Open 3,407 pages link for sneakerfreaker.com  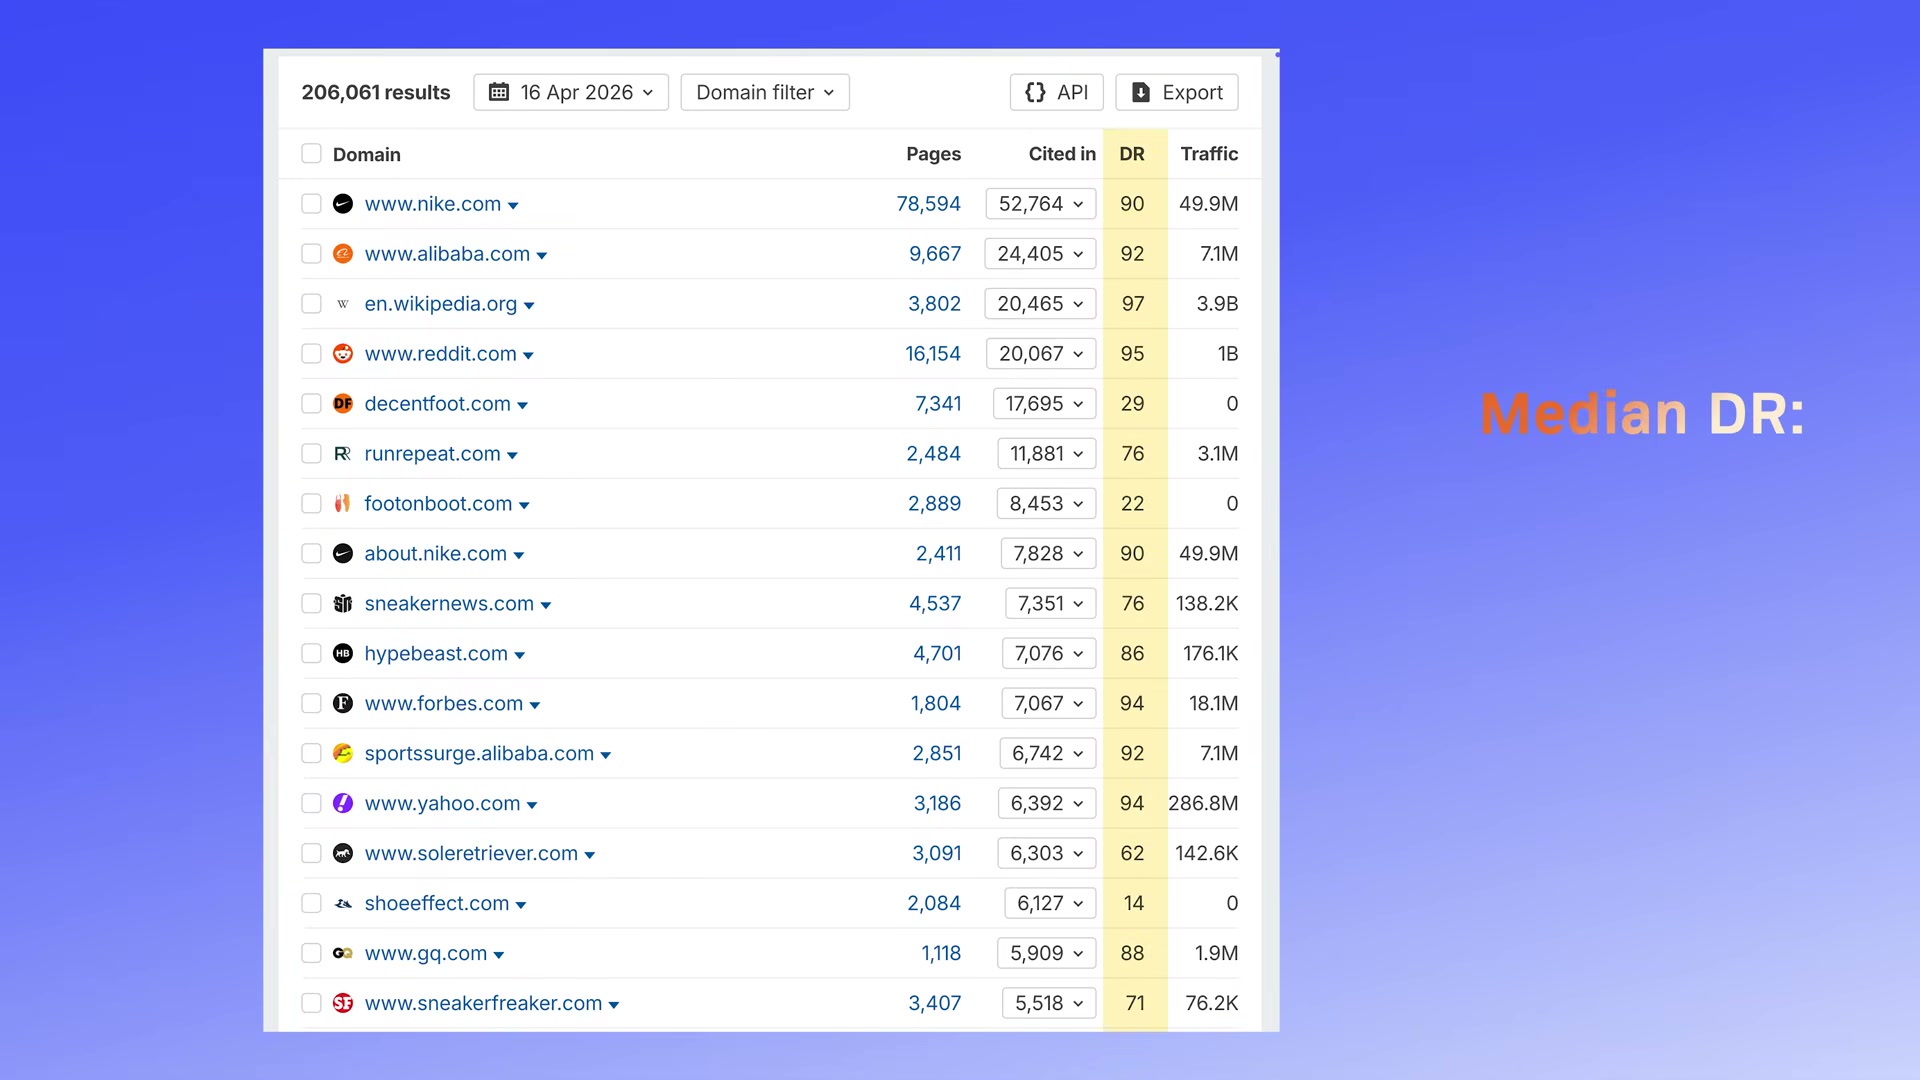935,1004
